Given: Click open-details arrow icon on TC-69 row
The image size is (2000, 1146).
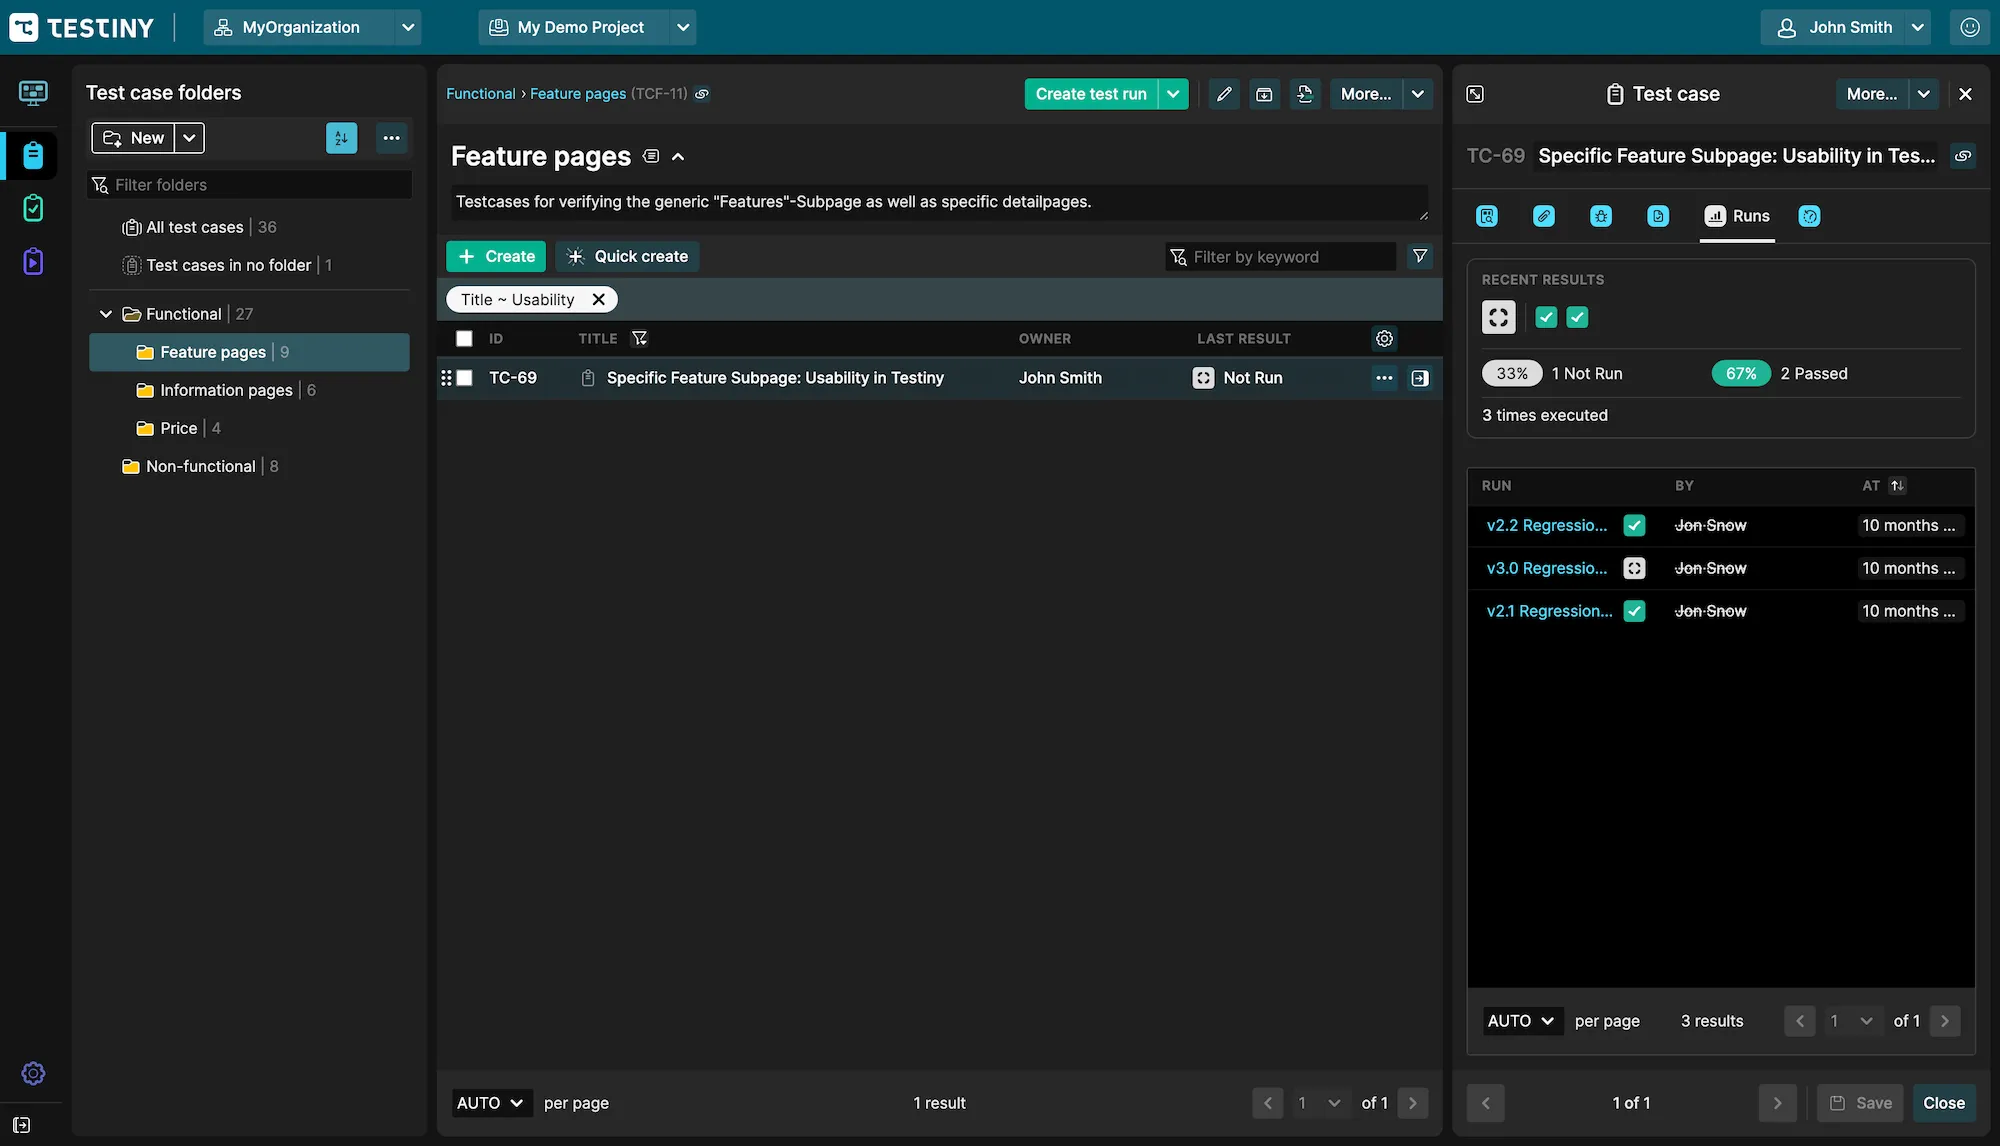Looking at the screenshot, I should point(1420,378).
